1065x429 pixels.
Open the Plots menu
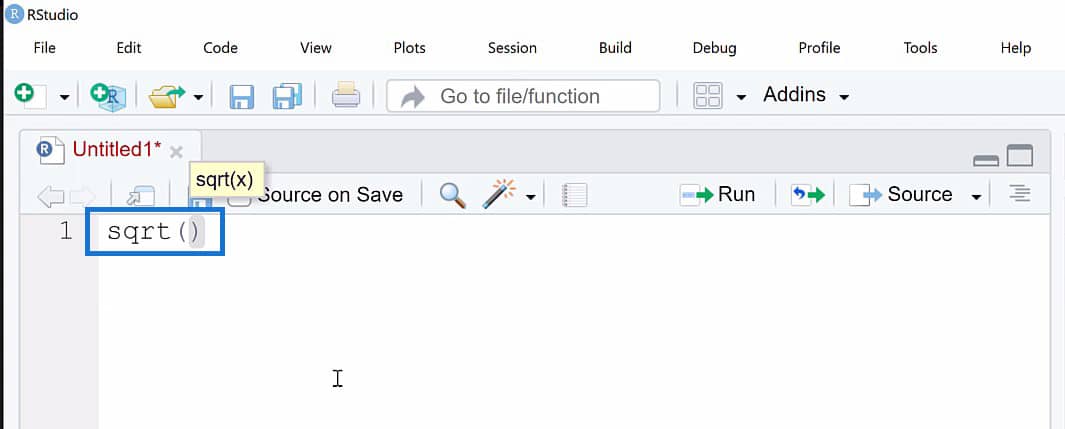tap(410, 48)
